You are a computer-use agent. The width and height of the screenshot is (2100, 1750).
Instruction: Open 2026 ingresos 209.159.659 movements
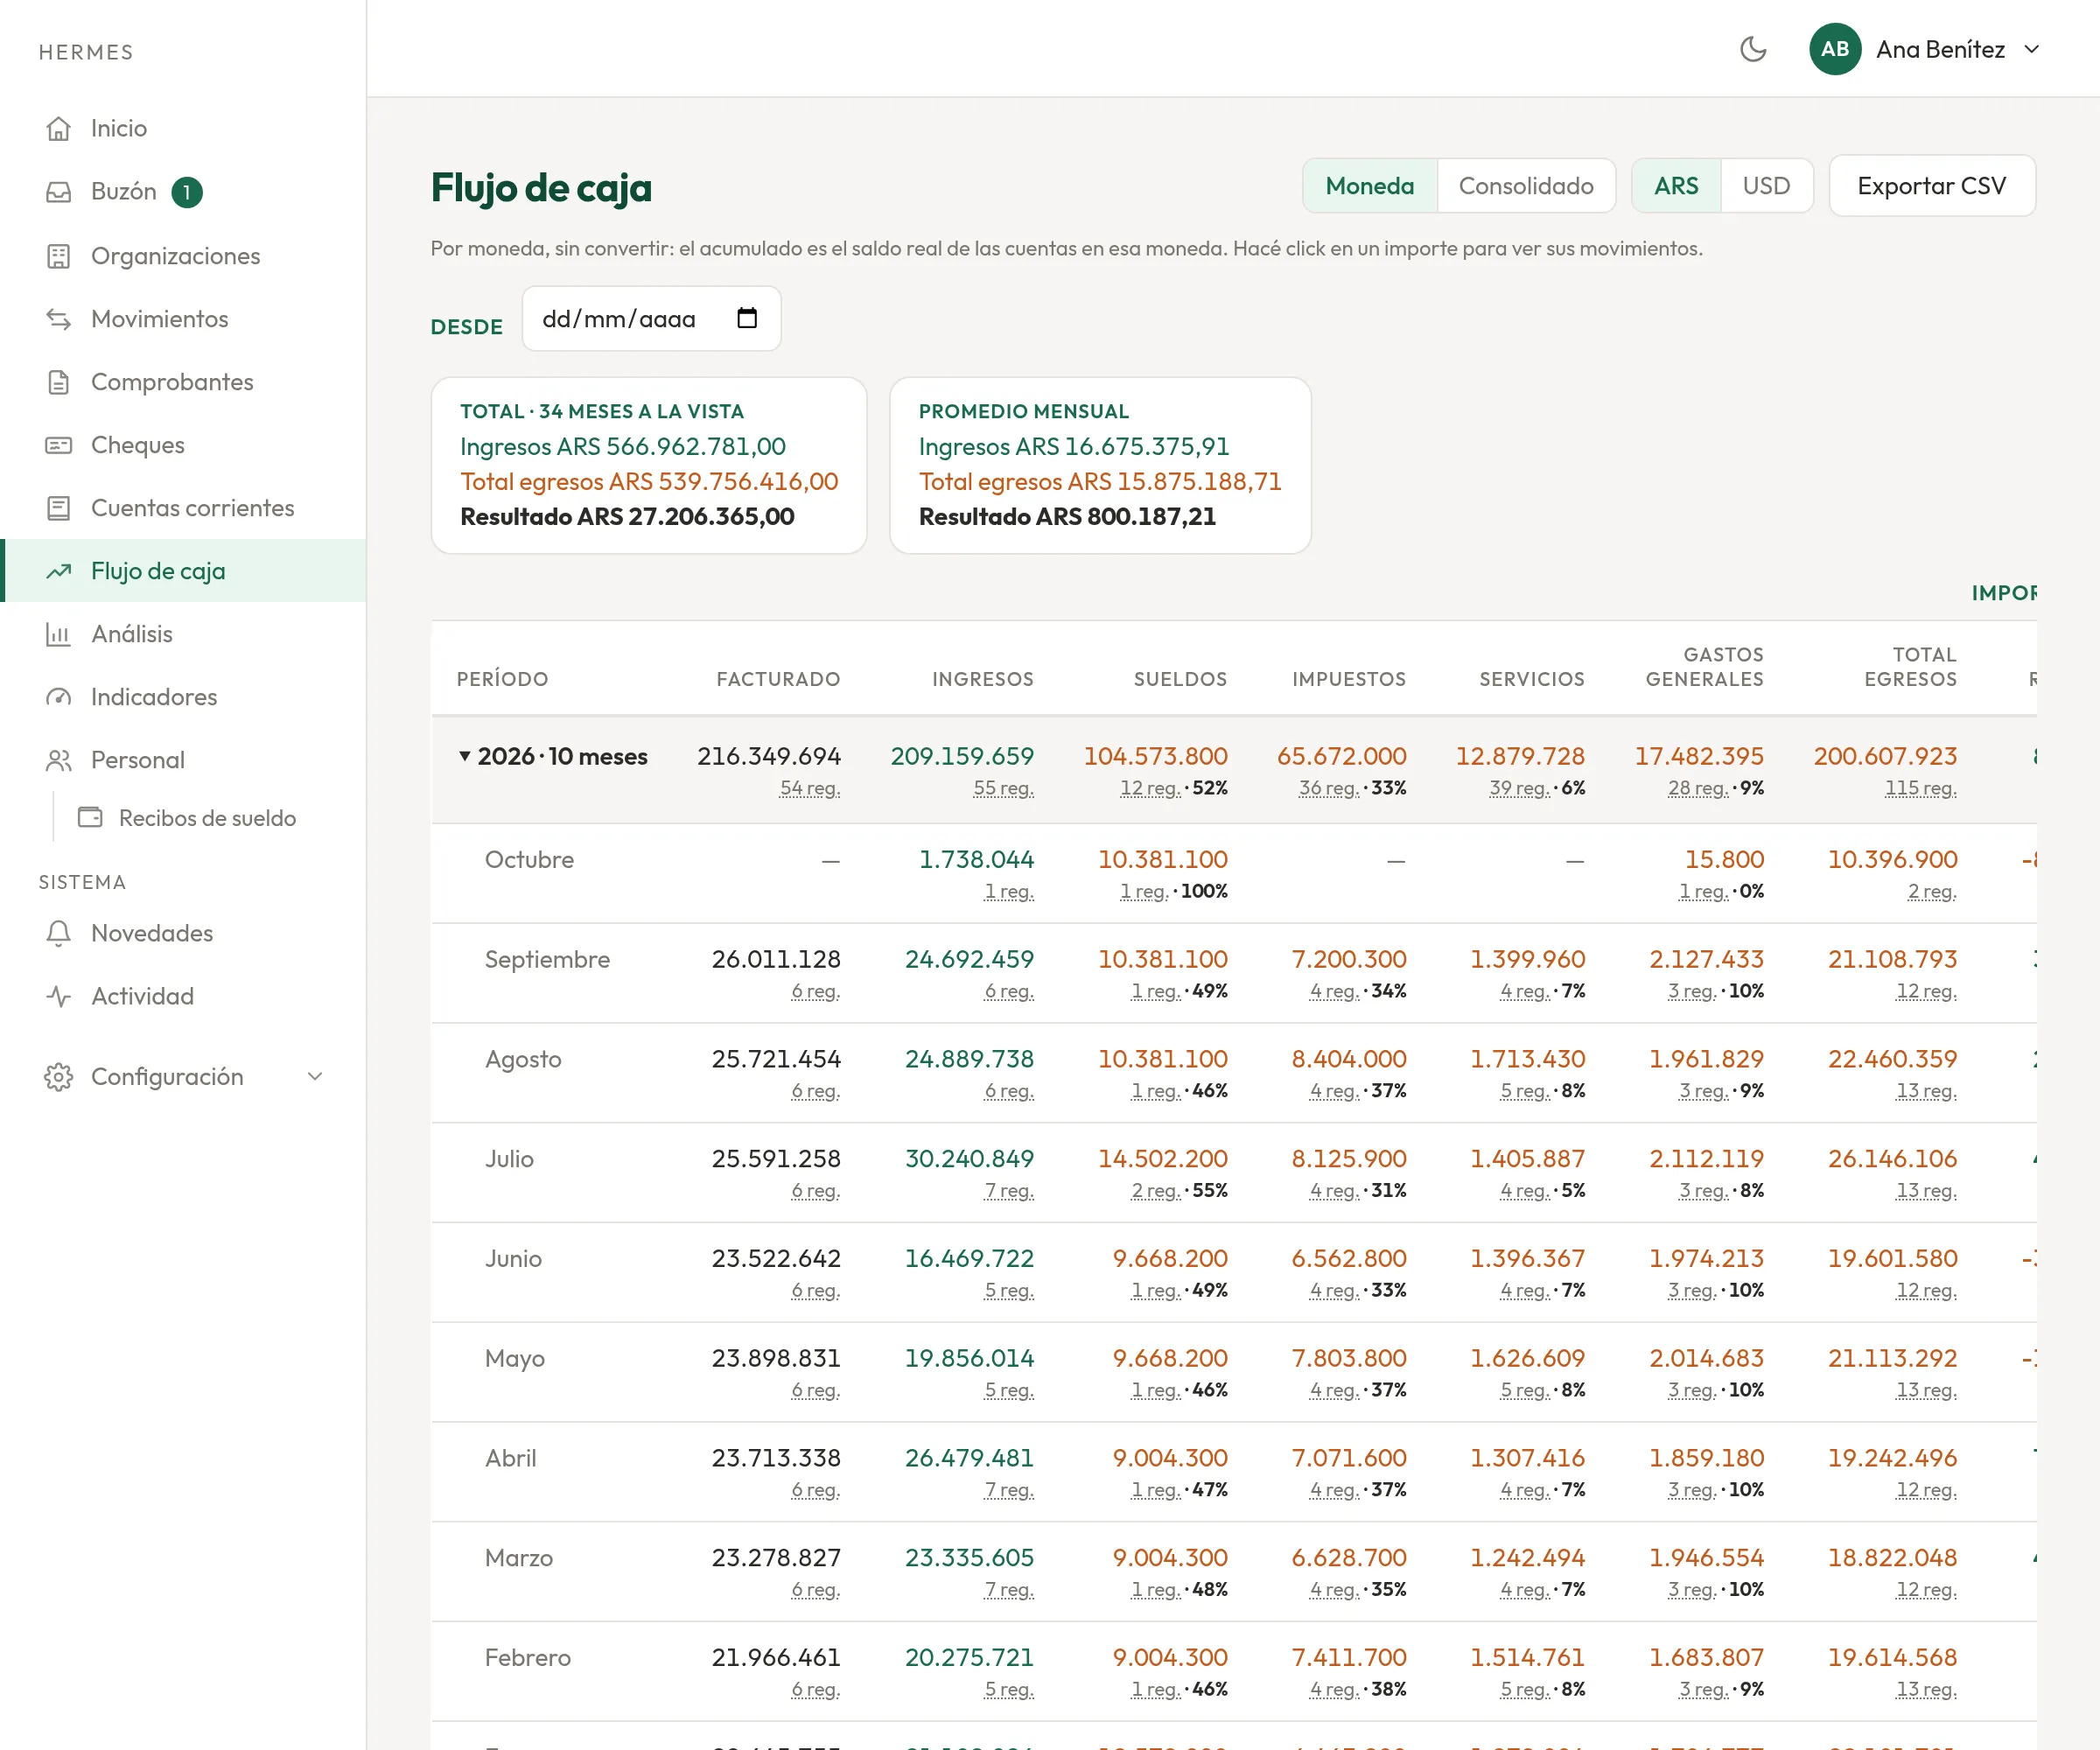[962, 757]
